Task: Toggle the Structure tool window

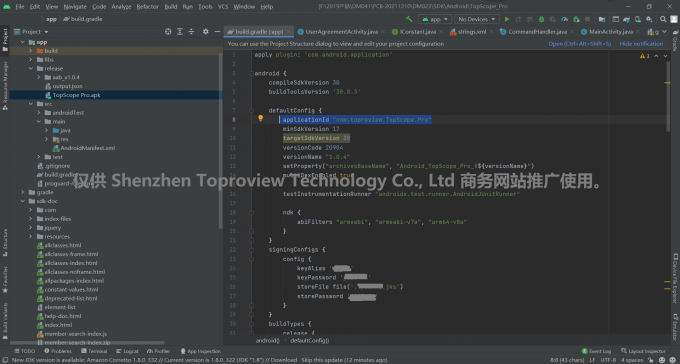Action: pos(5,242)
